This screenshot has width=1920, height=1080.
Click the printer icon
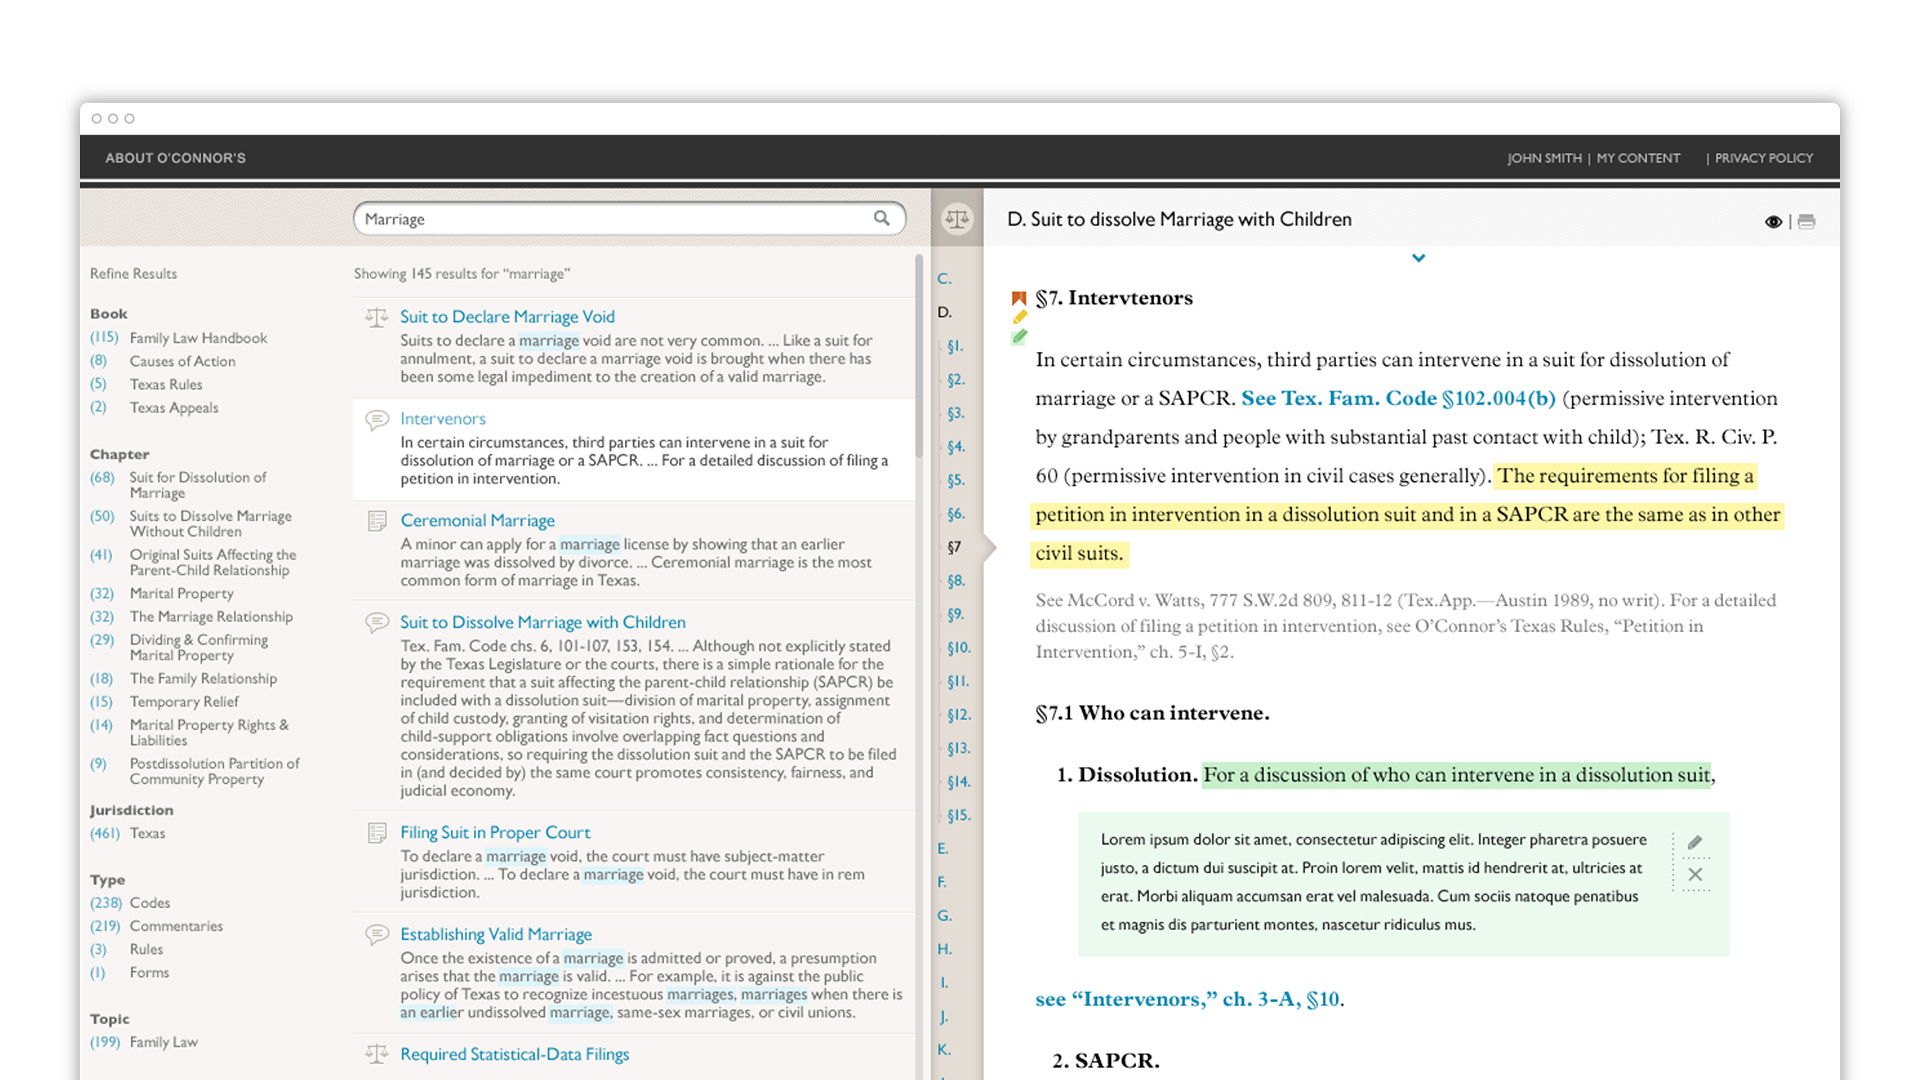point(1806,222)
